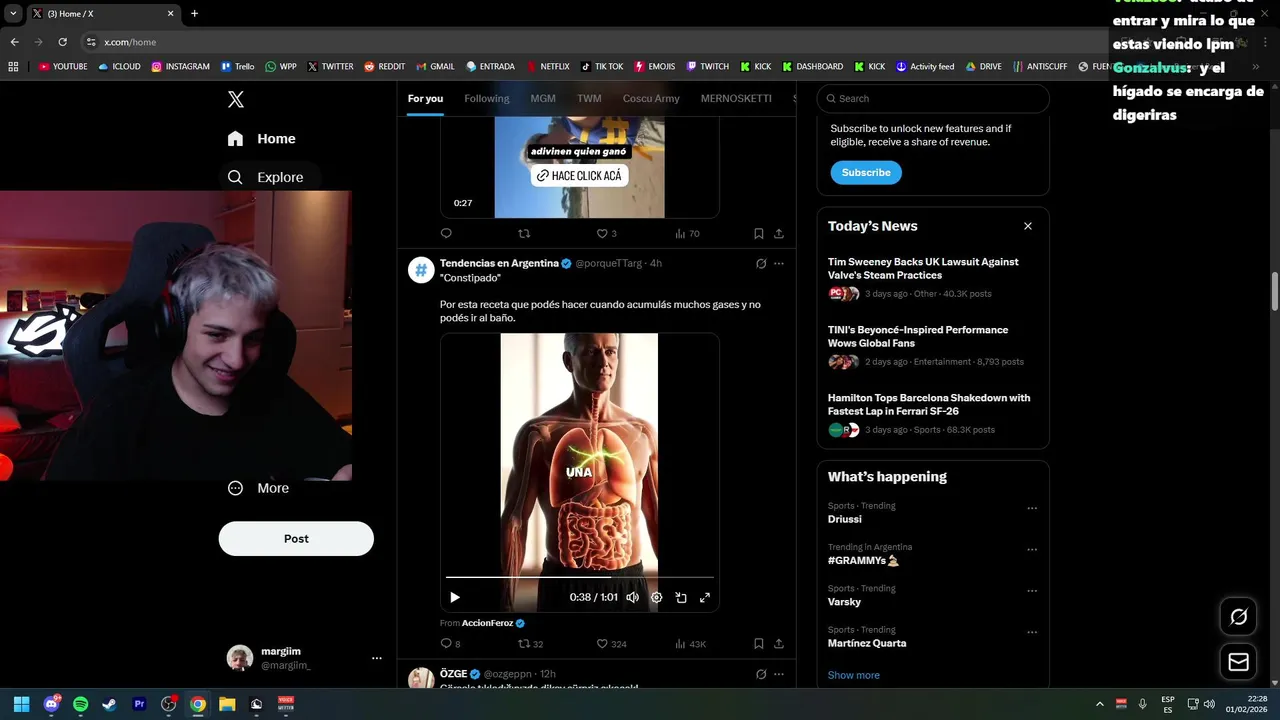The height and width of the screenshot is (720, 1280).
Task: Open the TWITCH bookmark
Action: (708, 67)
